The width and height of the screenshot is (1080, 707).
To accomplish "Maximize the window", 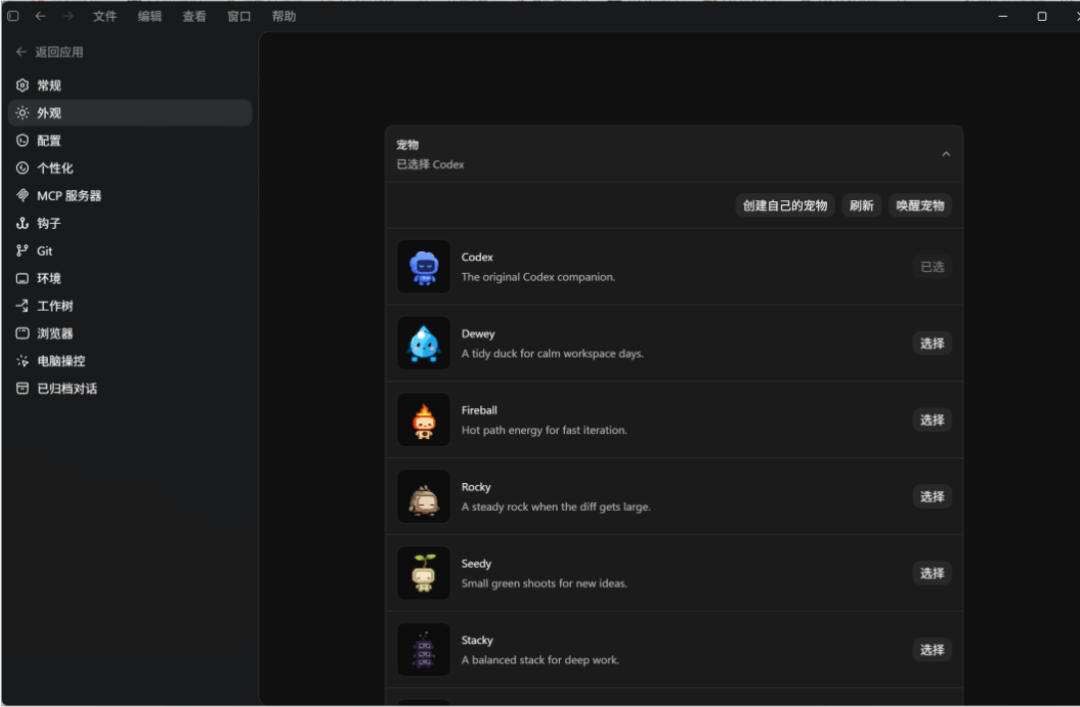I will 1041,16.
